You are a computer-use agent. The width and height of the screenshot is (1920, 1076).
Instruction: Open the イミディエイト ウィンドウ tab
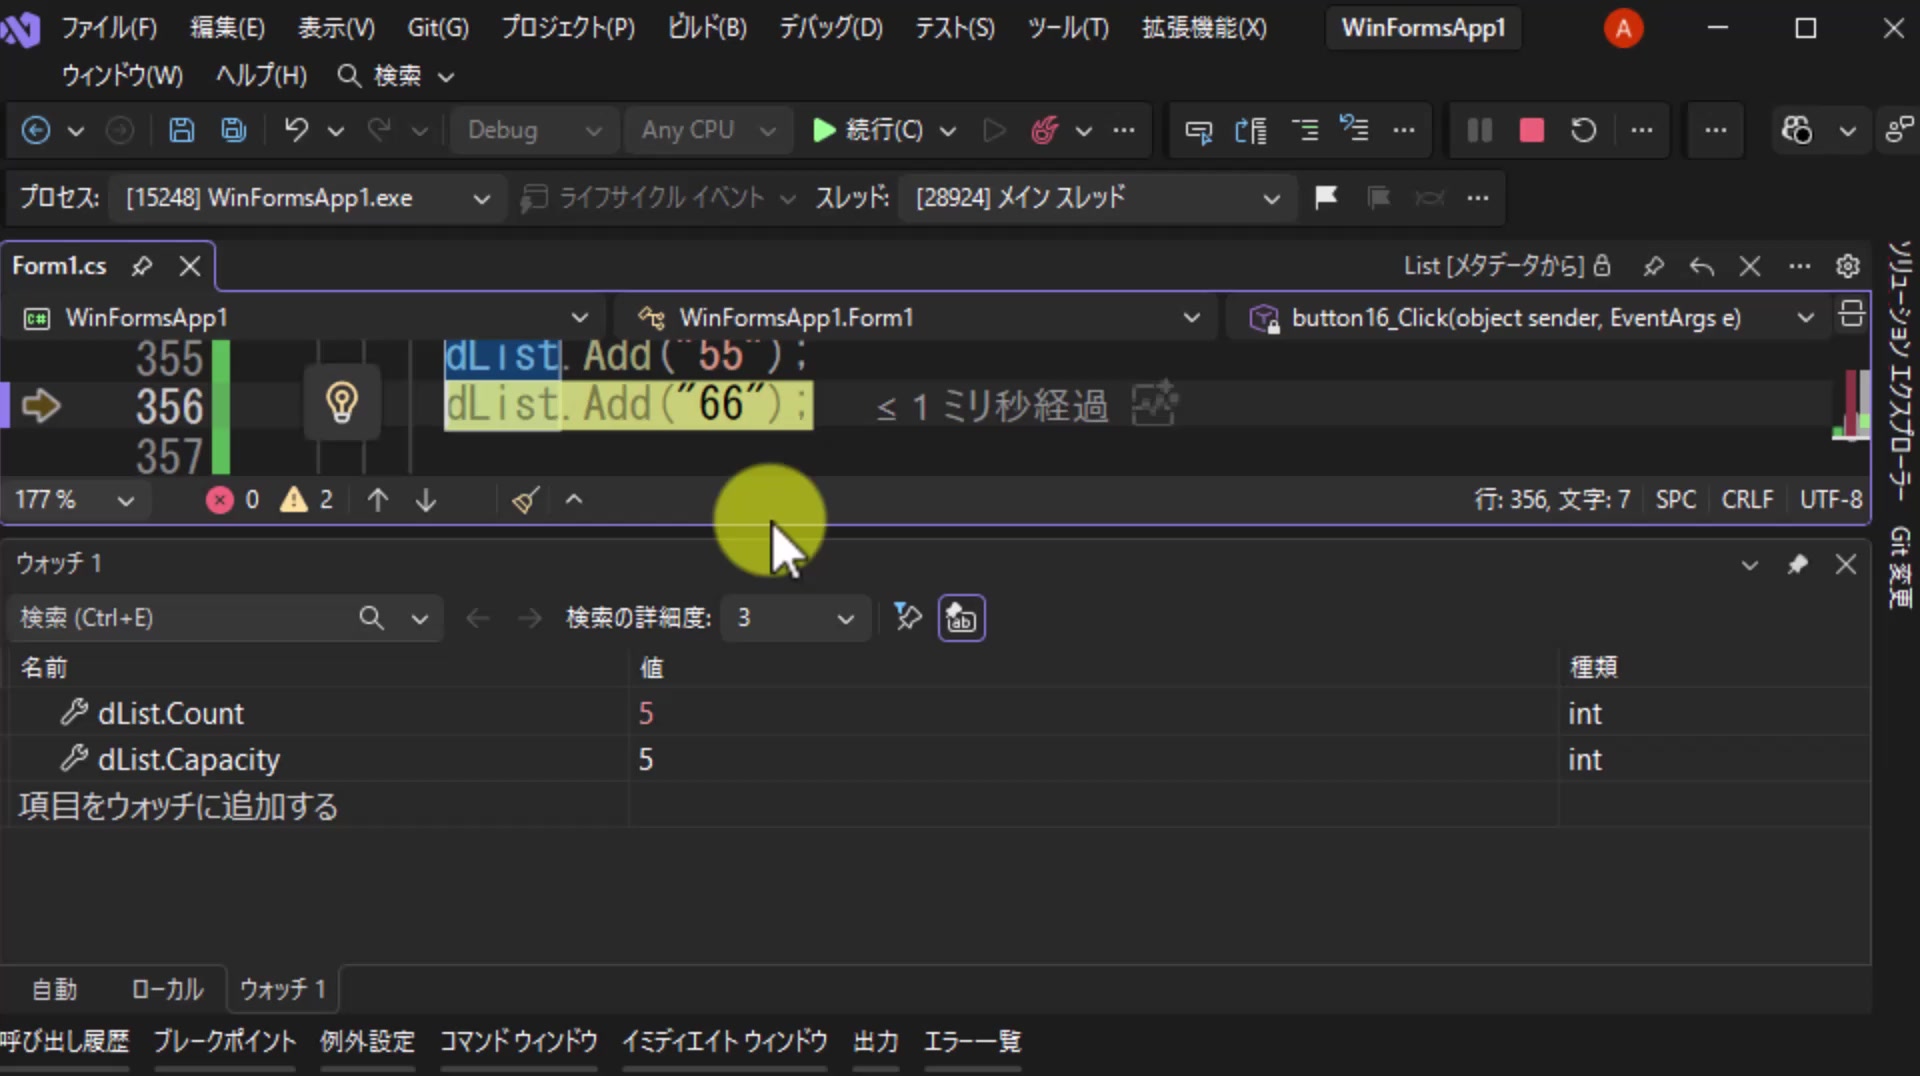click(725, 1042)
